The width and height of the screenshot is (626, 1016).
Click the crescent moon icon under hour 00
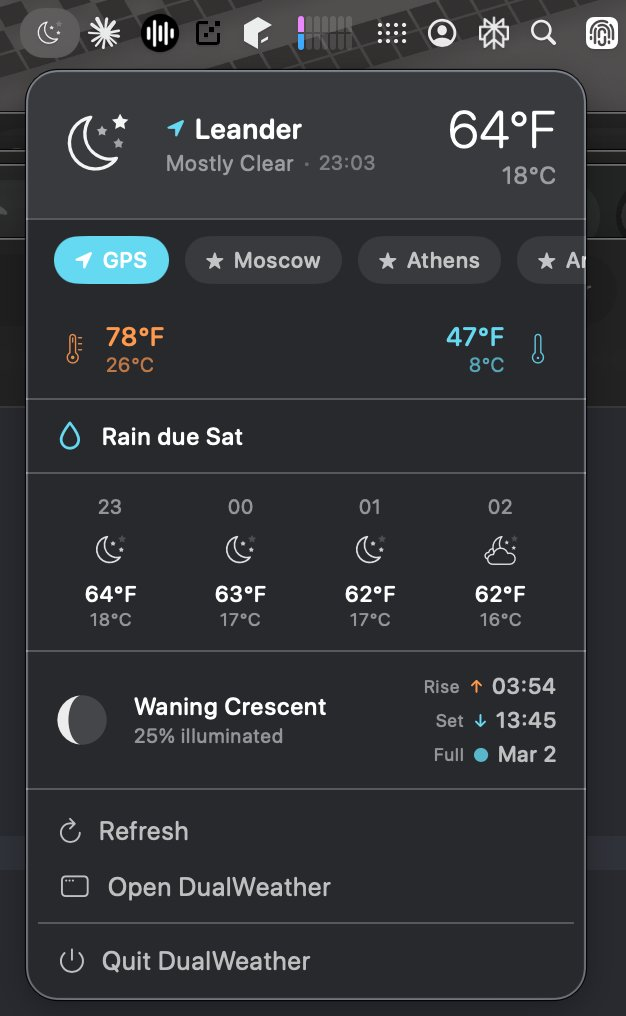(x=239, y=549)
